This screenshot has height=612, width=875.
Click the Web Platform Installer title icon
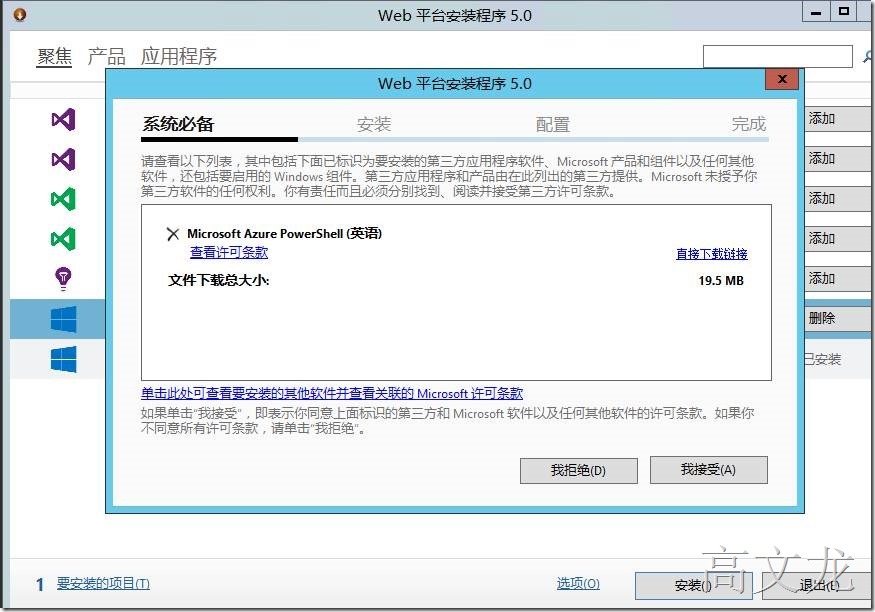pos(20,14)
